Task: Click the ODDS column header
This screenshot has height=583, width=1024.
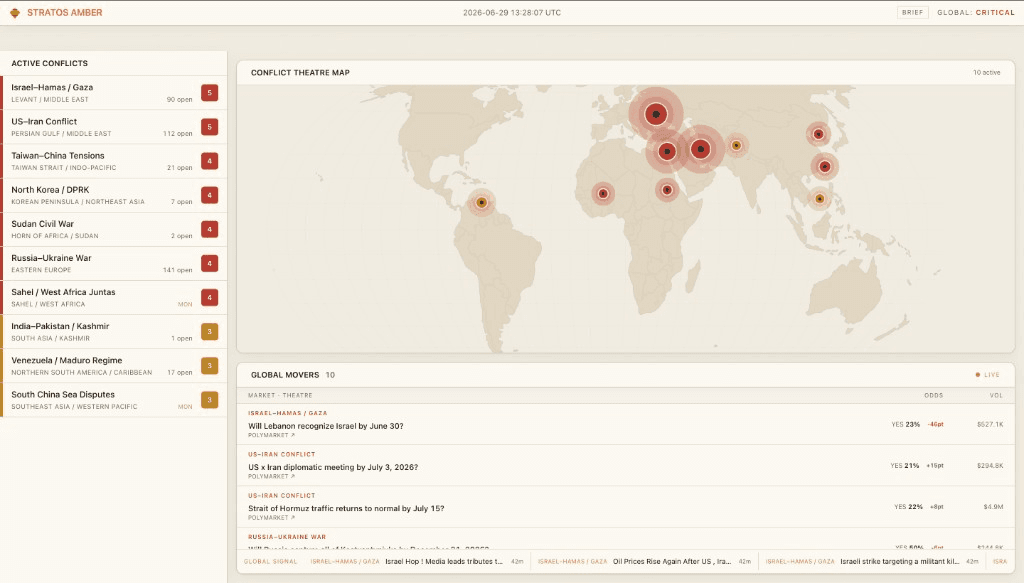Action: (x=933, y=395)
